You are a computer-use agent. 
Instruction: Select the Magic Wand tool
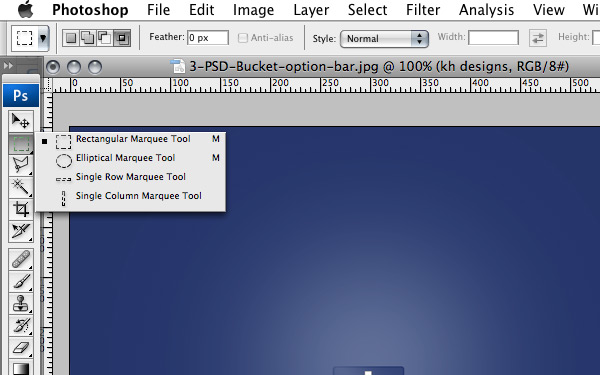point(21,187)
